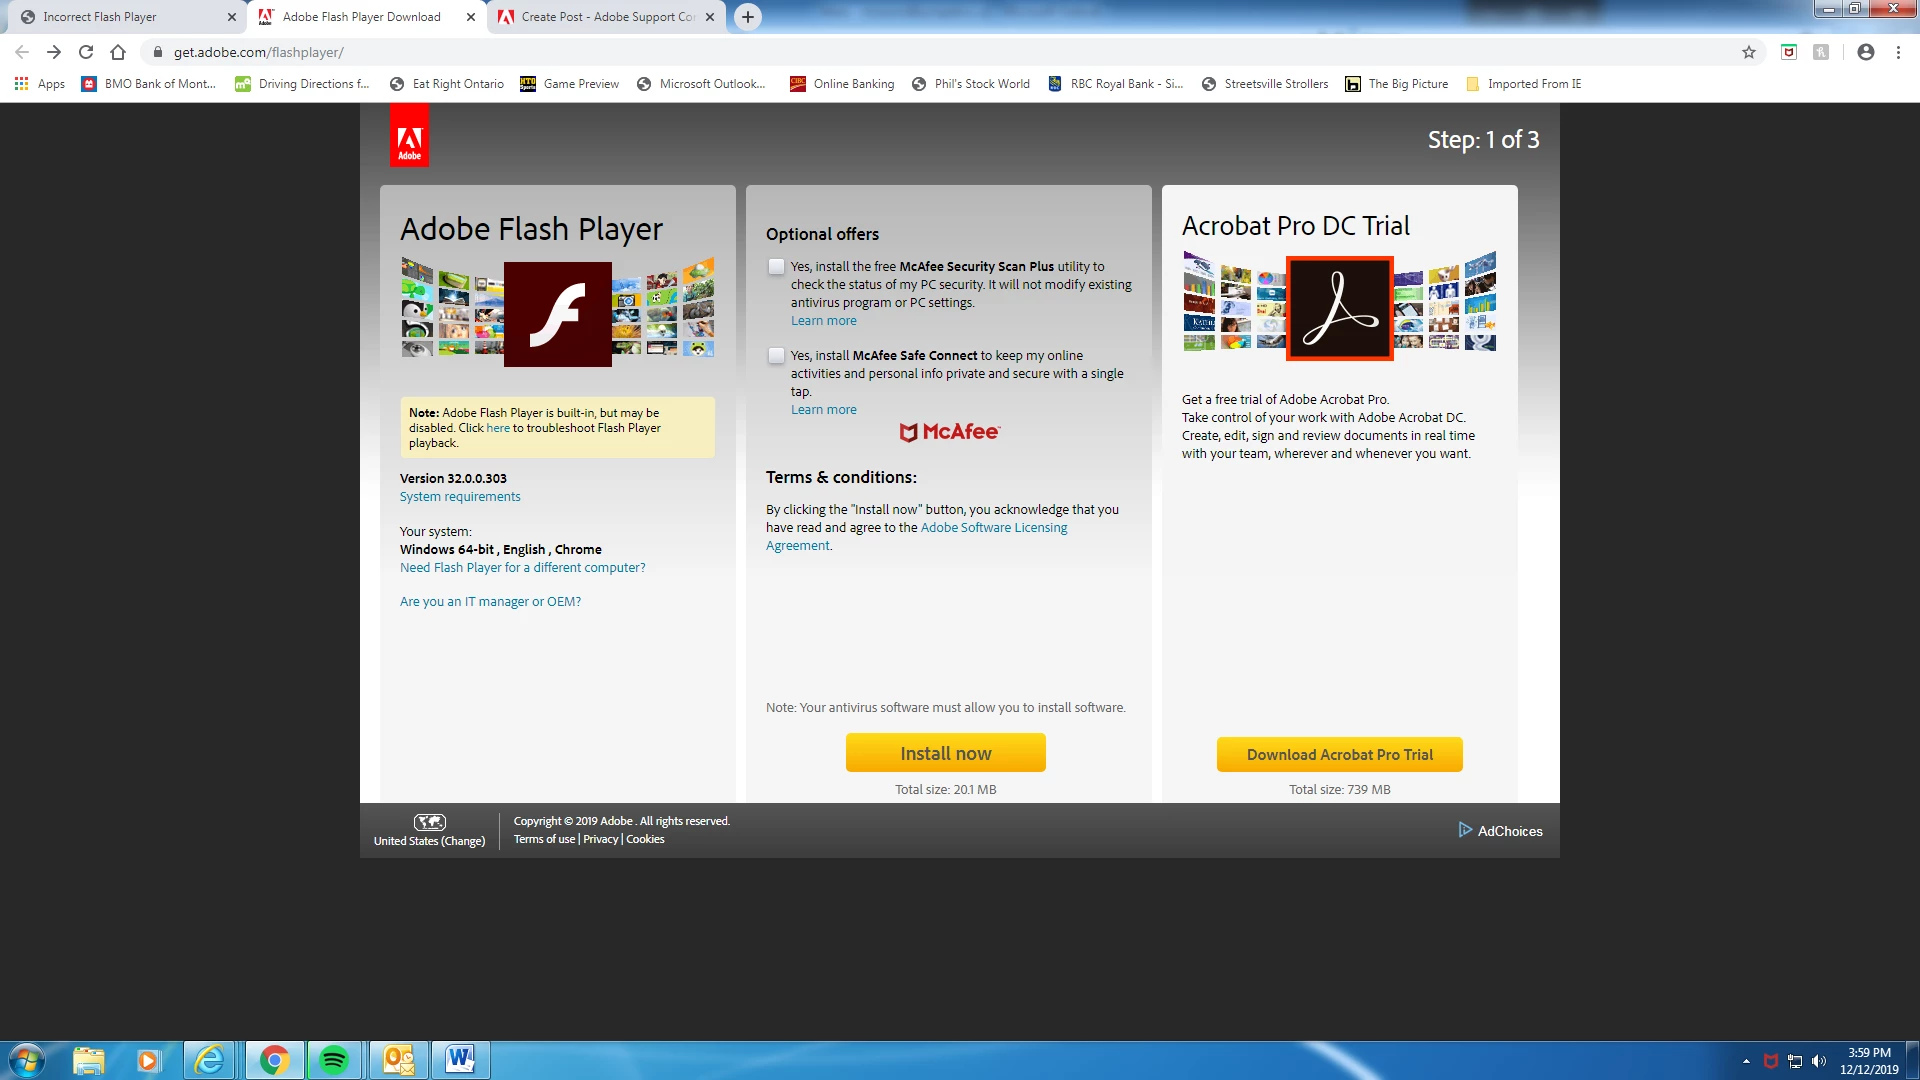Image resolution: width=1920 pixels, height=1080 pixels.
Task: Open the home page icon
Action: click(x=118, y=52)
